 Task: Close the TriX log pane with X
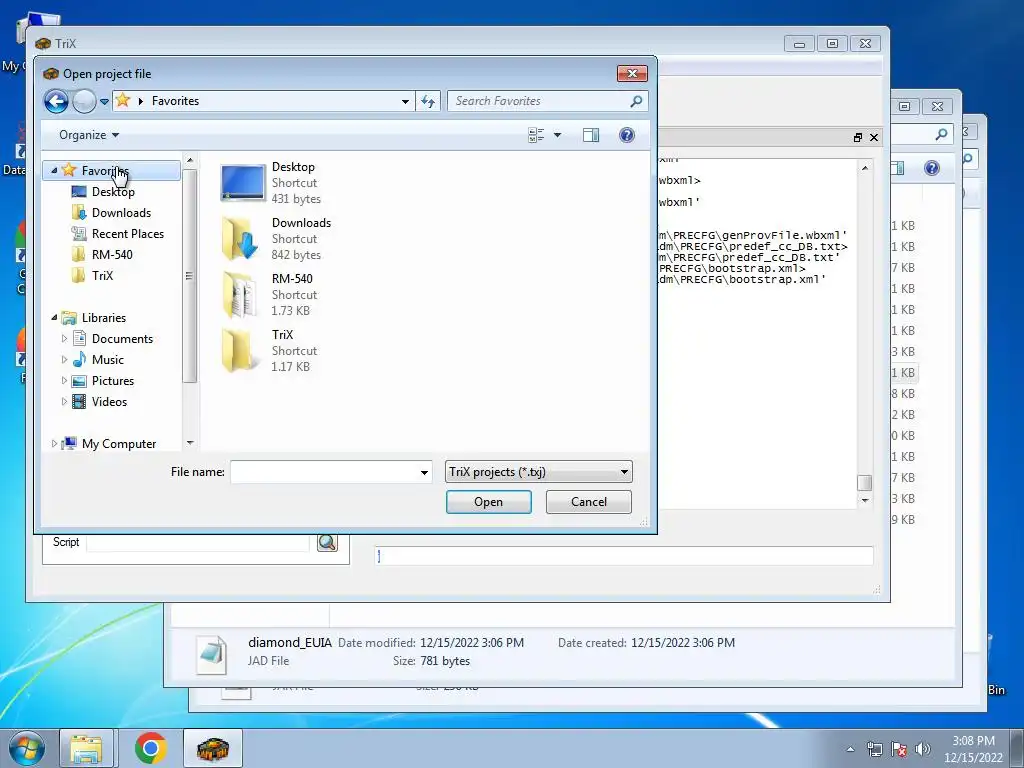[x=874, y=138]
